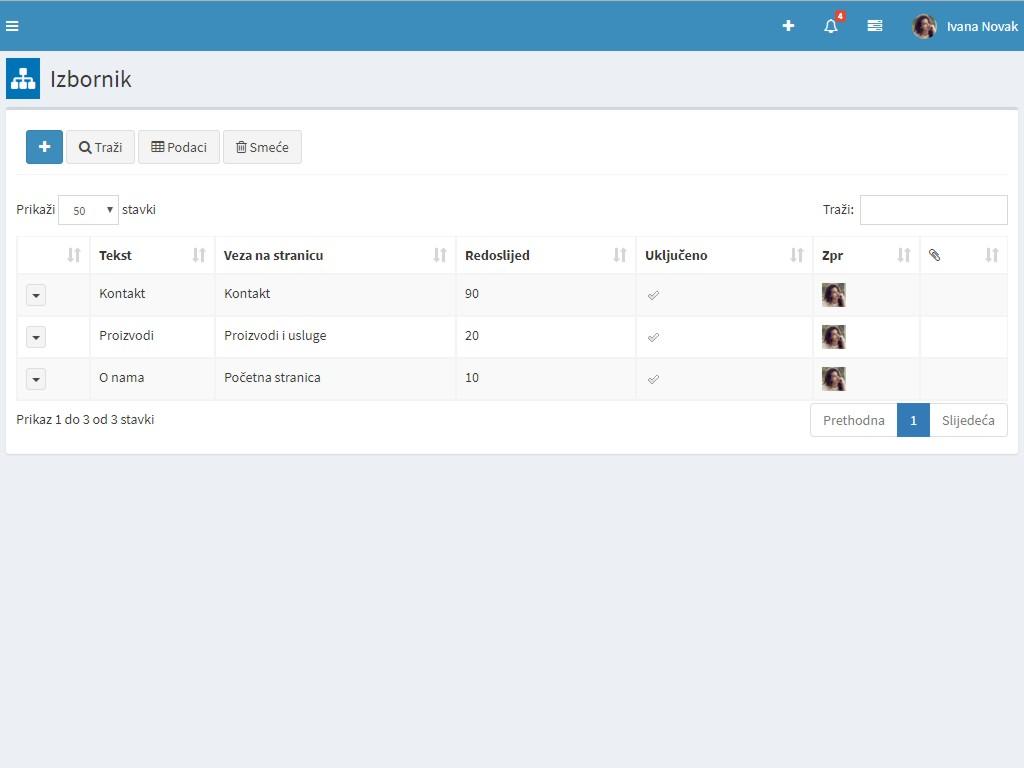Toggle the Uključeno checkmark for Kontakt
Screen dimensions: 1024x768
[653, 295]
